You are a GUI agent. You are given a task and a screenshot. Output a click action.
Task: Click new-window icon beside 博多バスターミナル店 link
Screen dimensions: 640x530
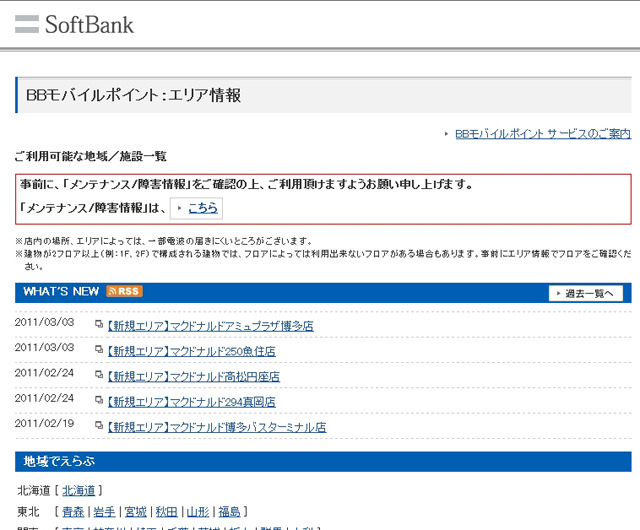click(99, 425)
